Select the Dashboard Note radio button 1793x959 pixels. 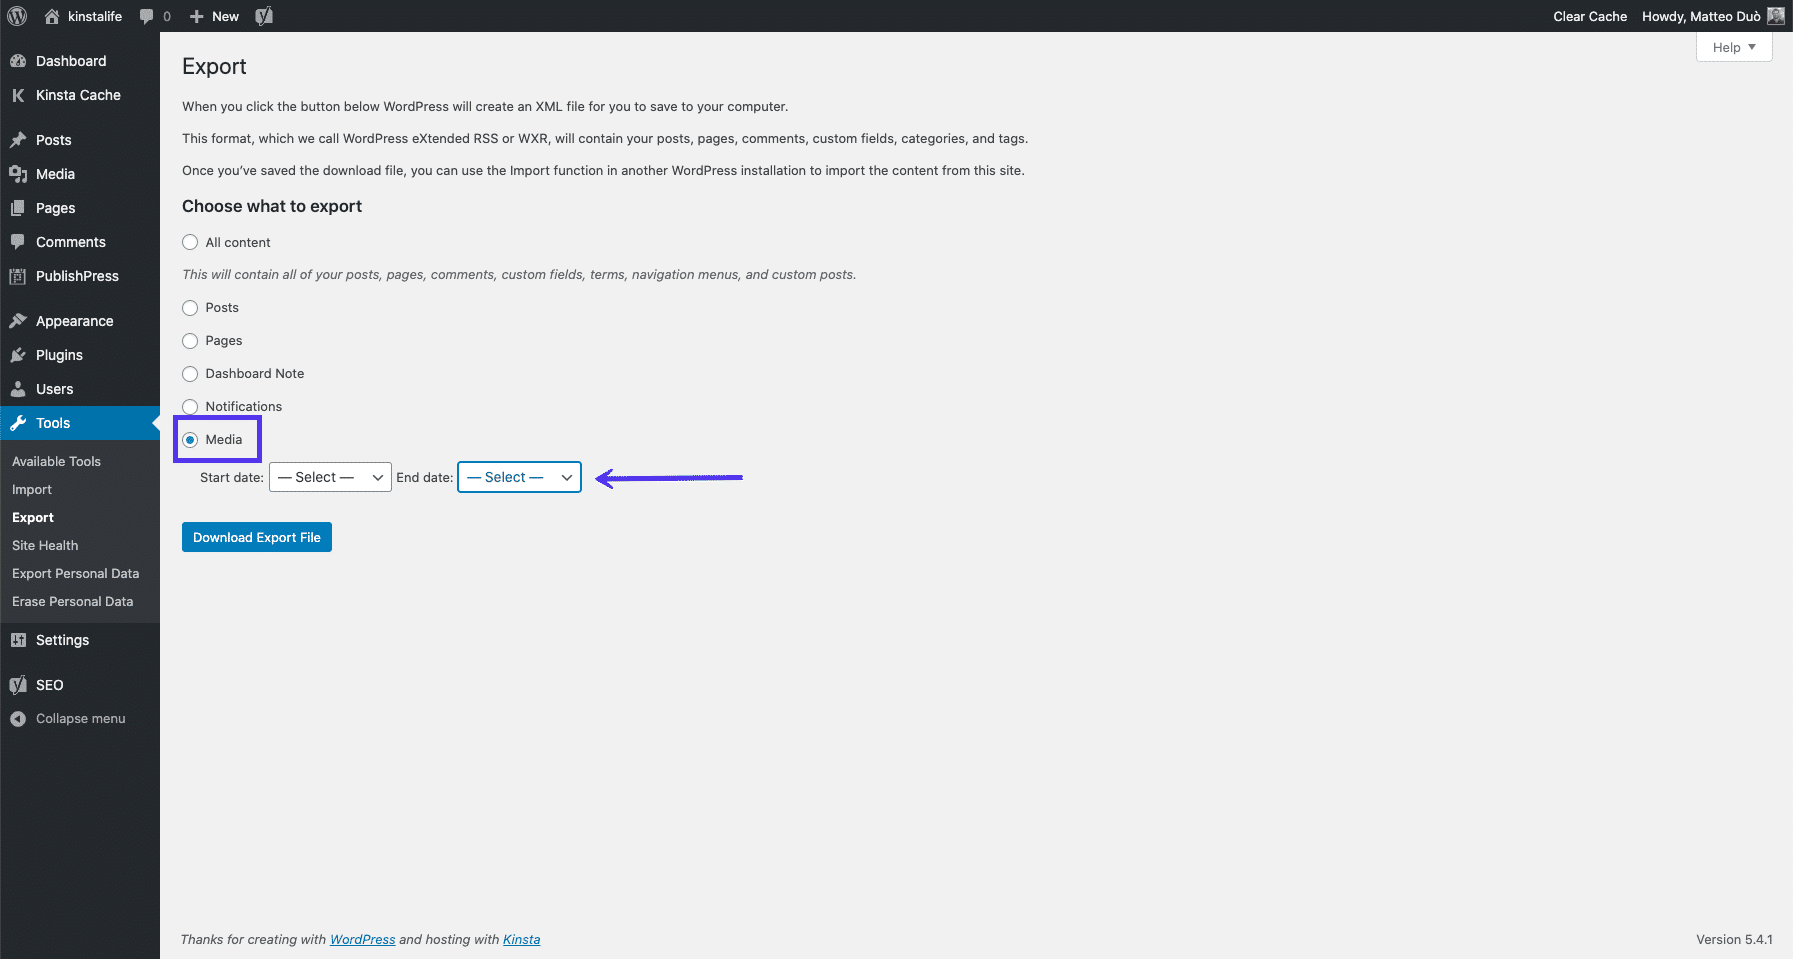tap(190, 374)
